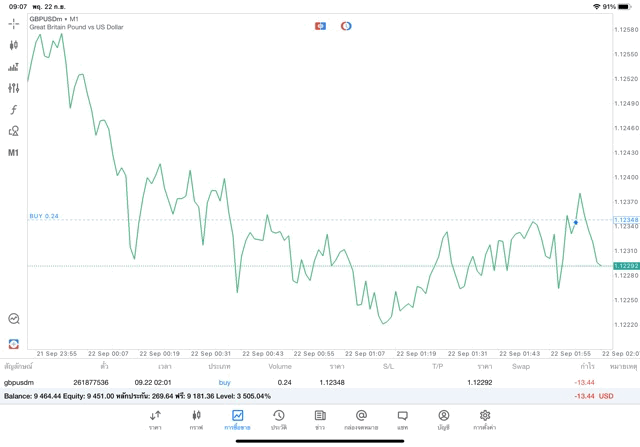Screen dimensions: 640x447
Task: Switch to the chart tab with candlesticks
Action: point(196,420)
